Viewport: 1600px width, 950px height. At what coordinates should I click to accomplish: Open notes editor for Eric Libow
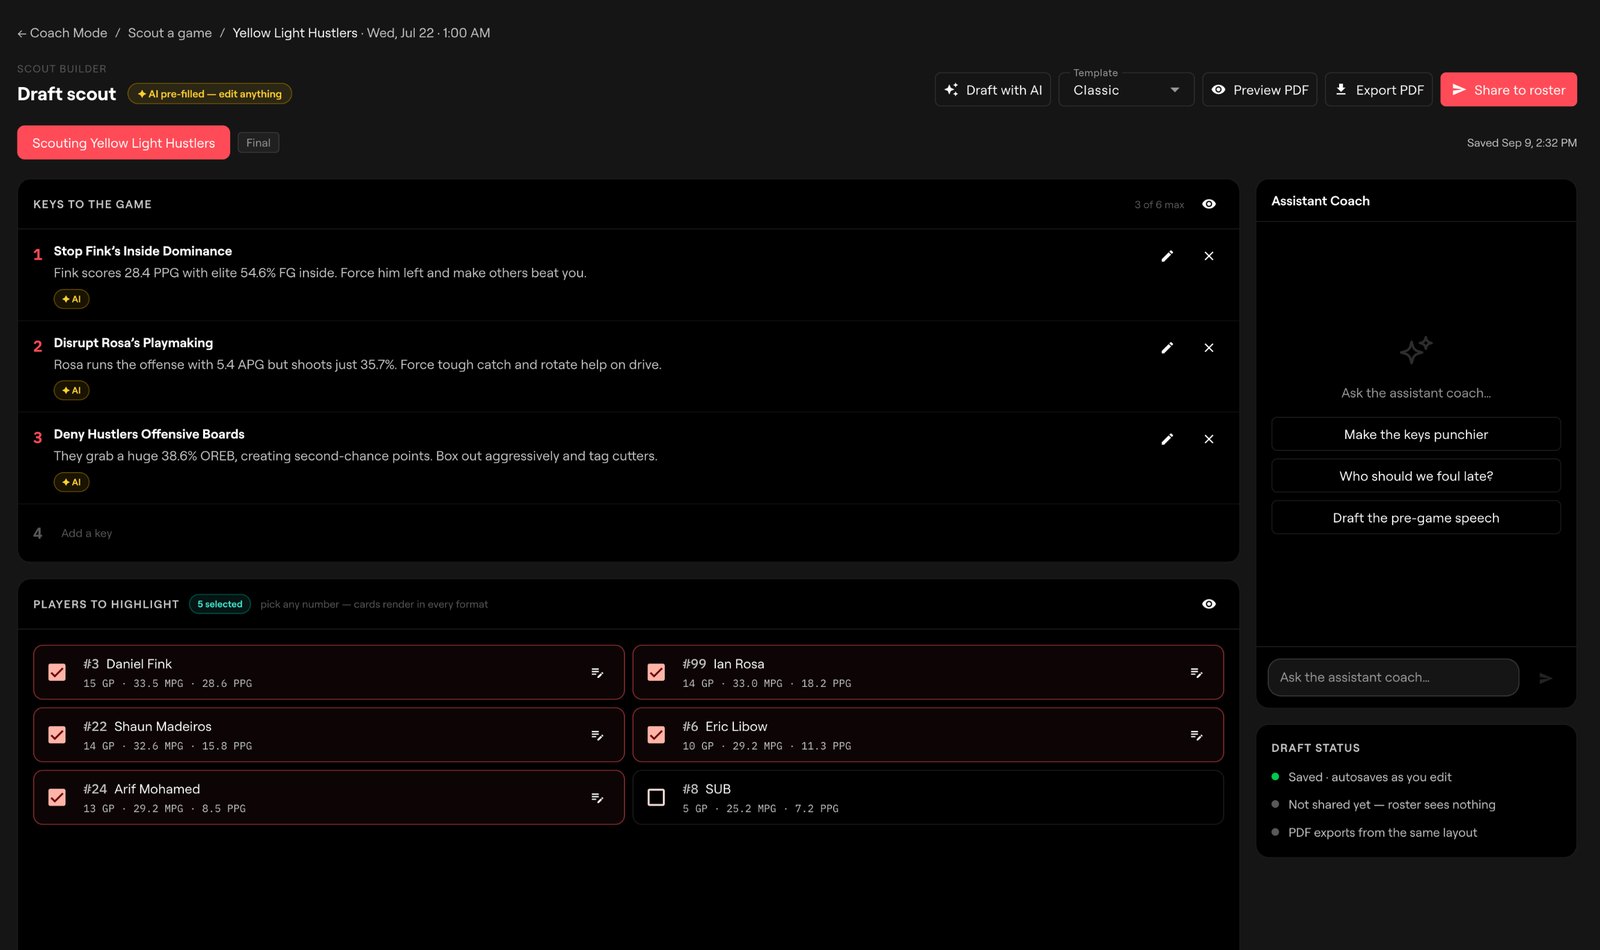tap(1196, 735)
